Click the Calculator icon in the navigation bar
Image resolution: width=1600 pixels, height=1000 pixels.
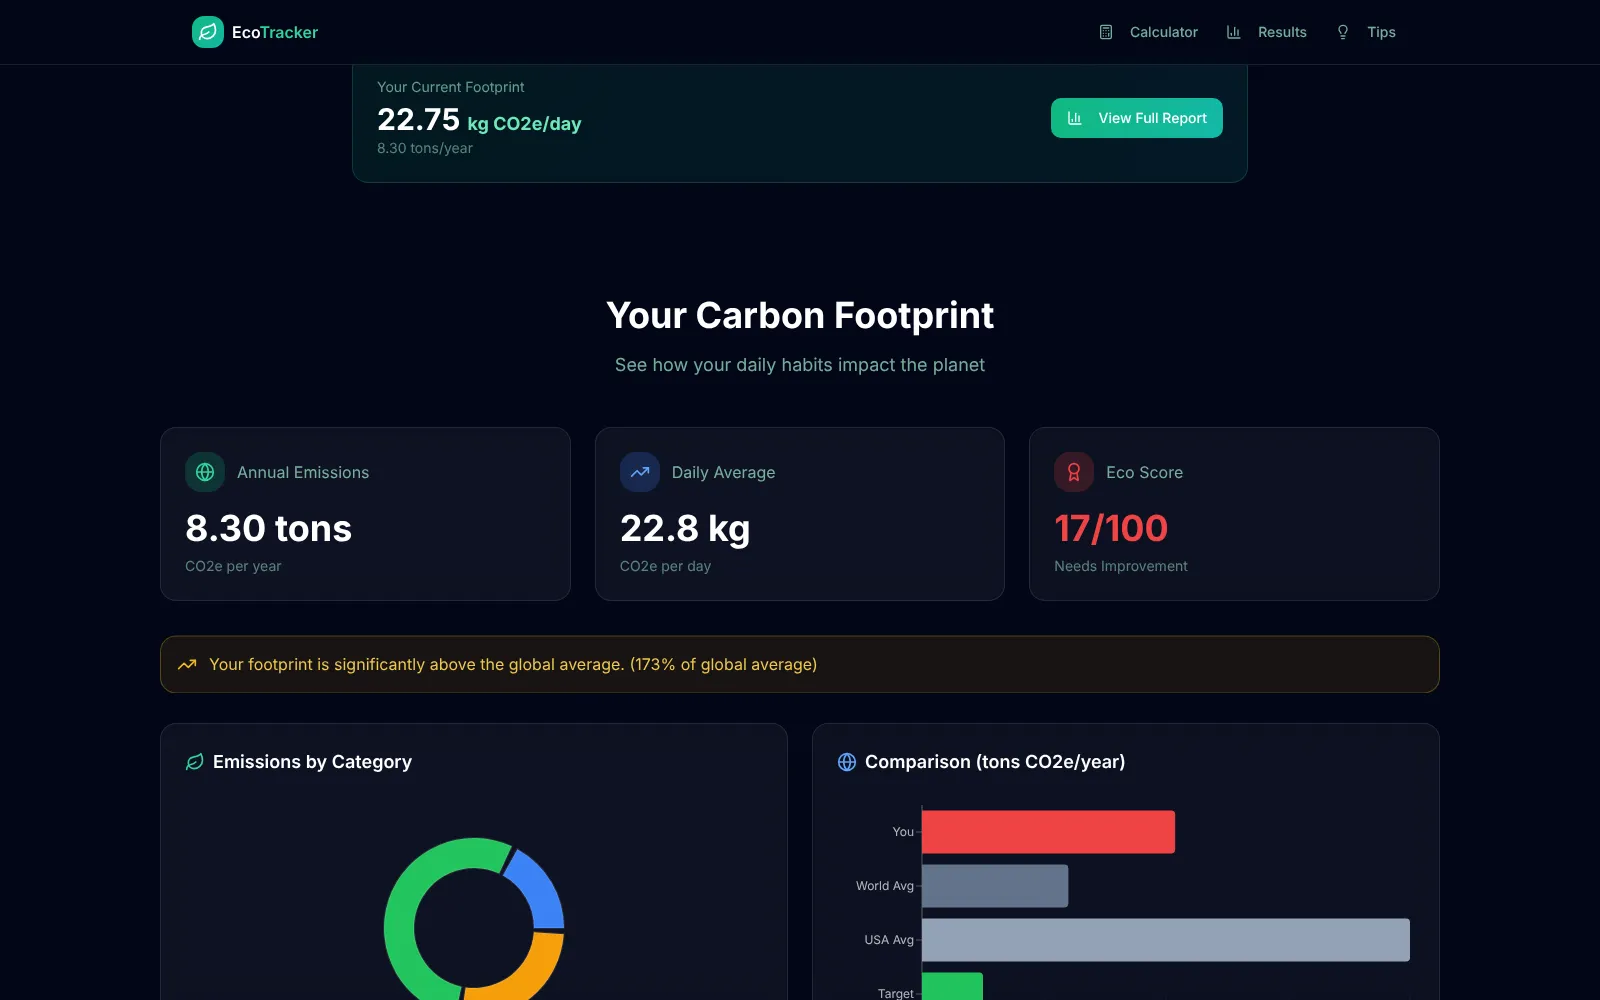(1106, 32)
